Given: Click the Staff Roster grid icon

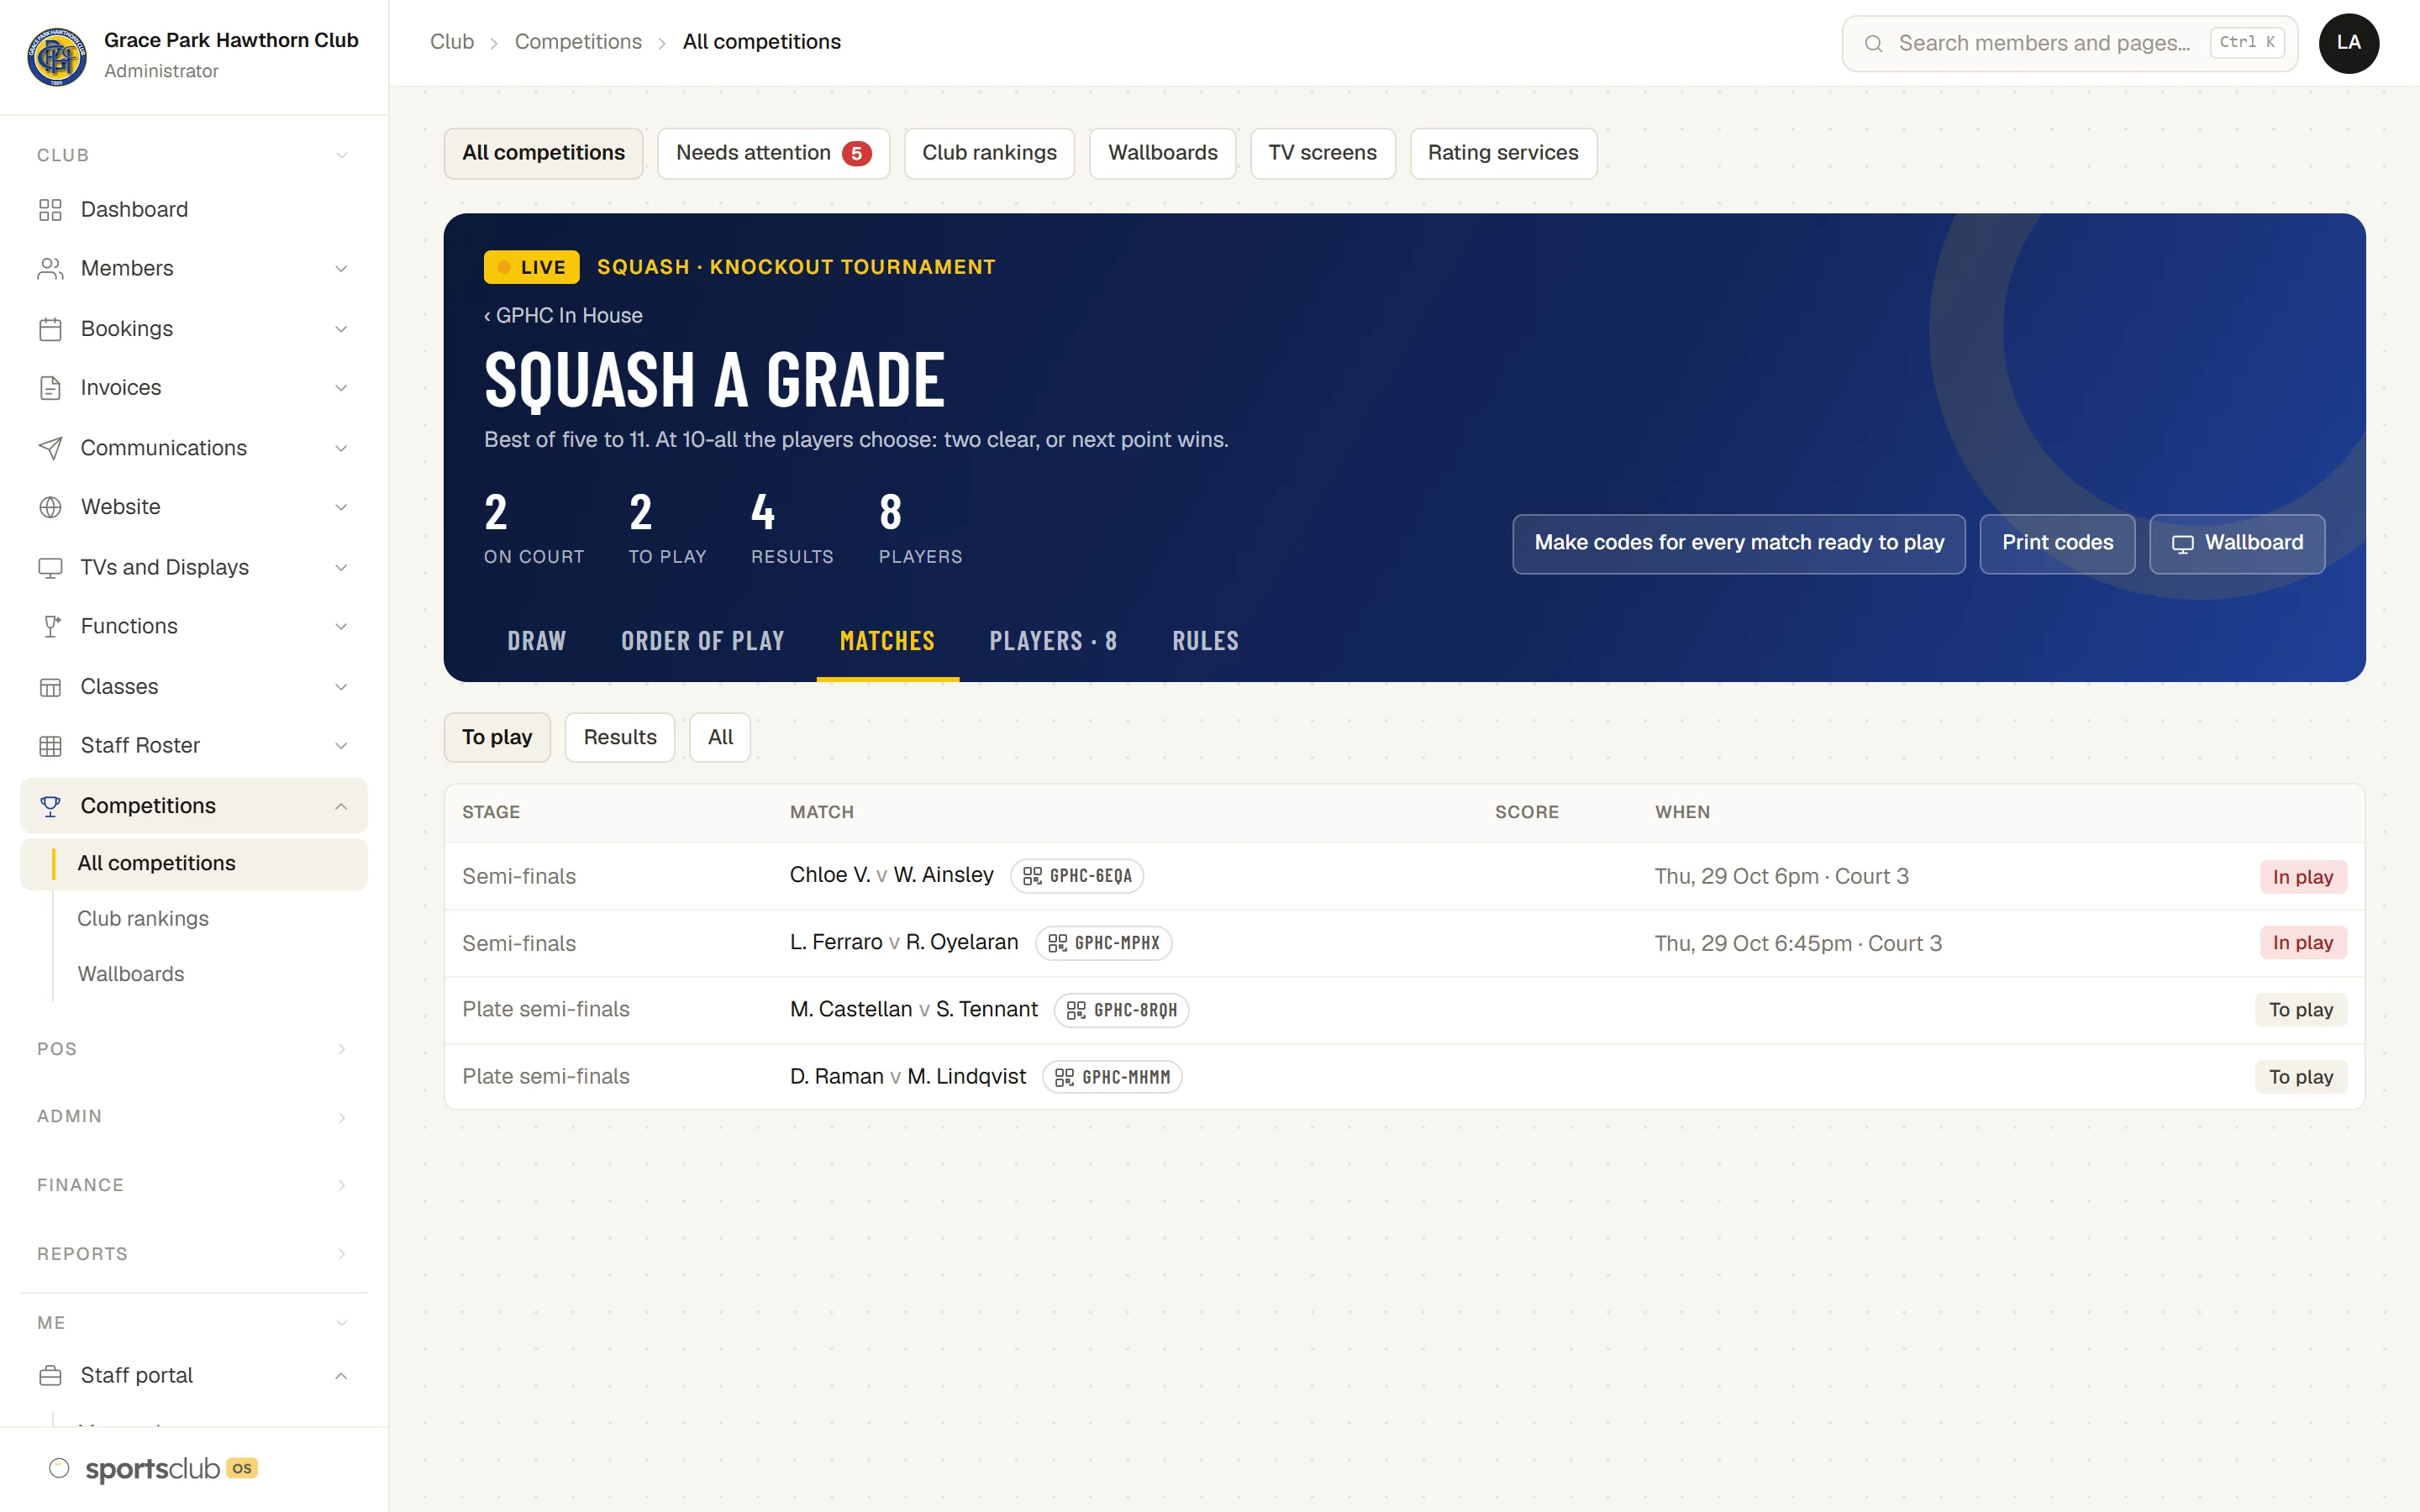Looking at the screenshot, I should [50, 745].
